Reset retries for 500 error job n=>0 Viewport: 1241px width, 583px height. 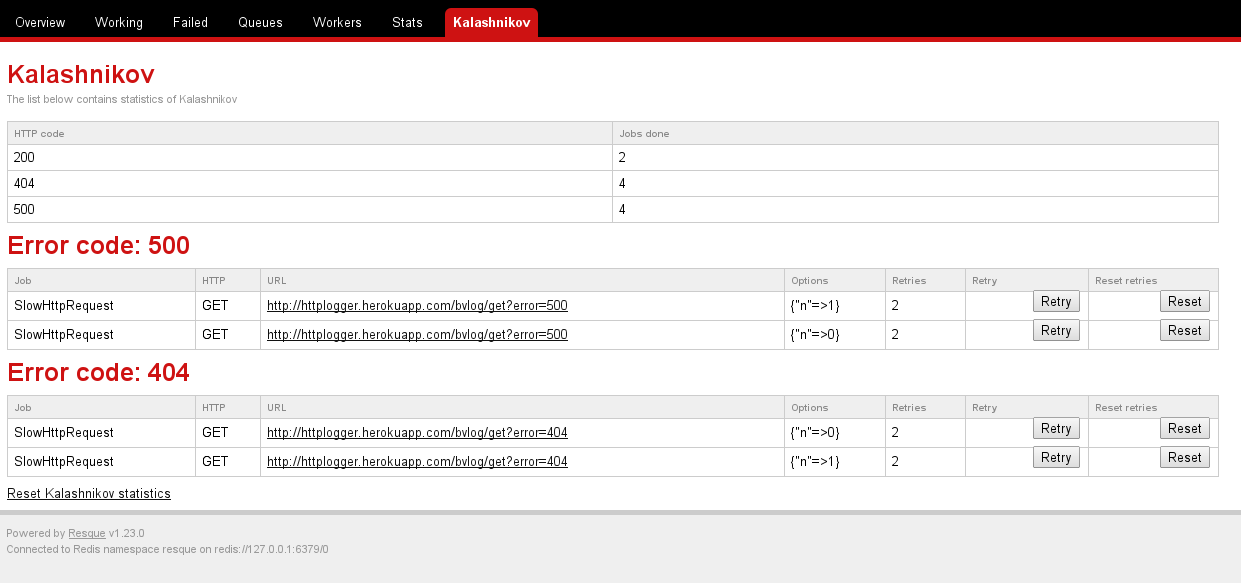(1185, 331)
